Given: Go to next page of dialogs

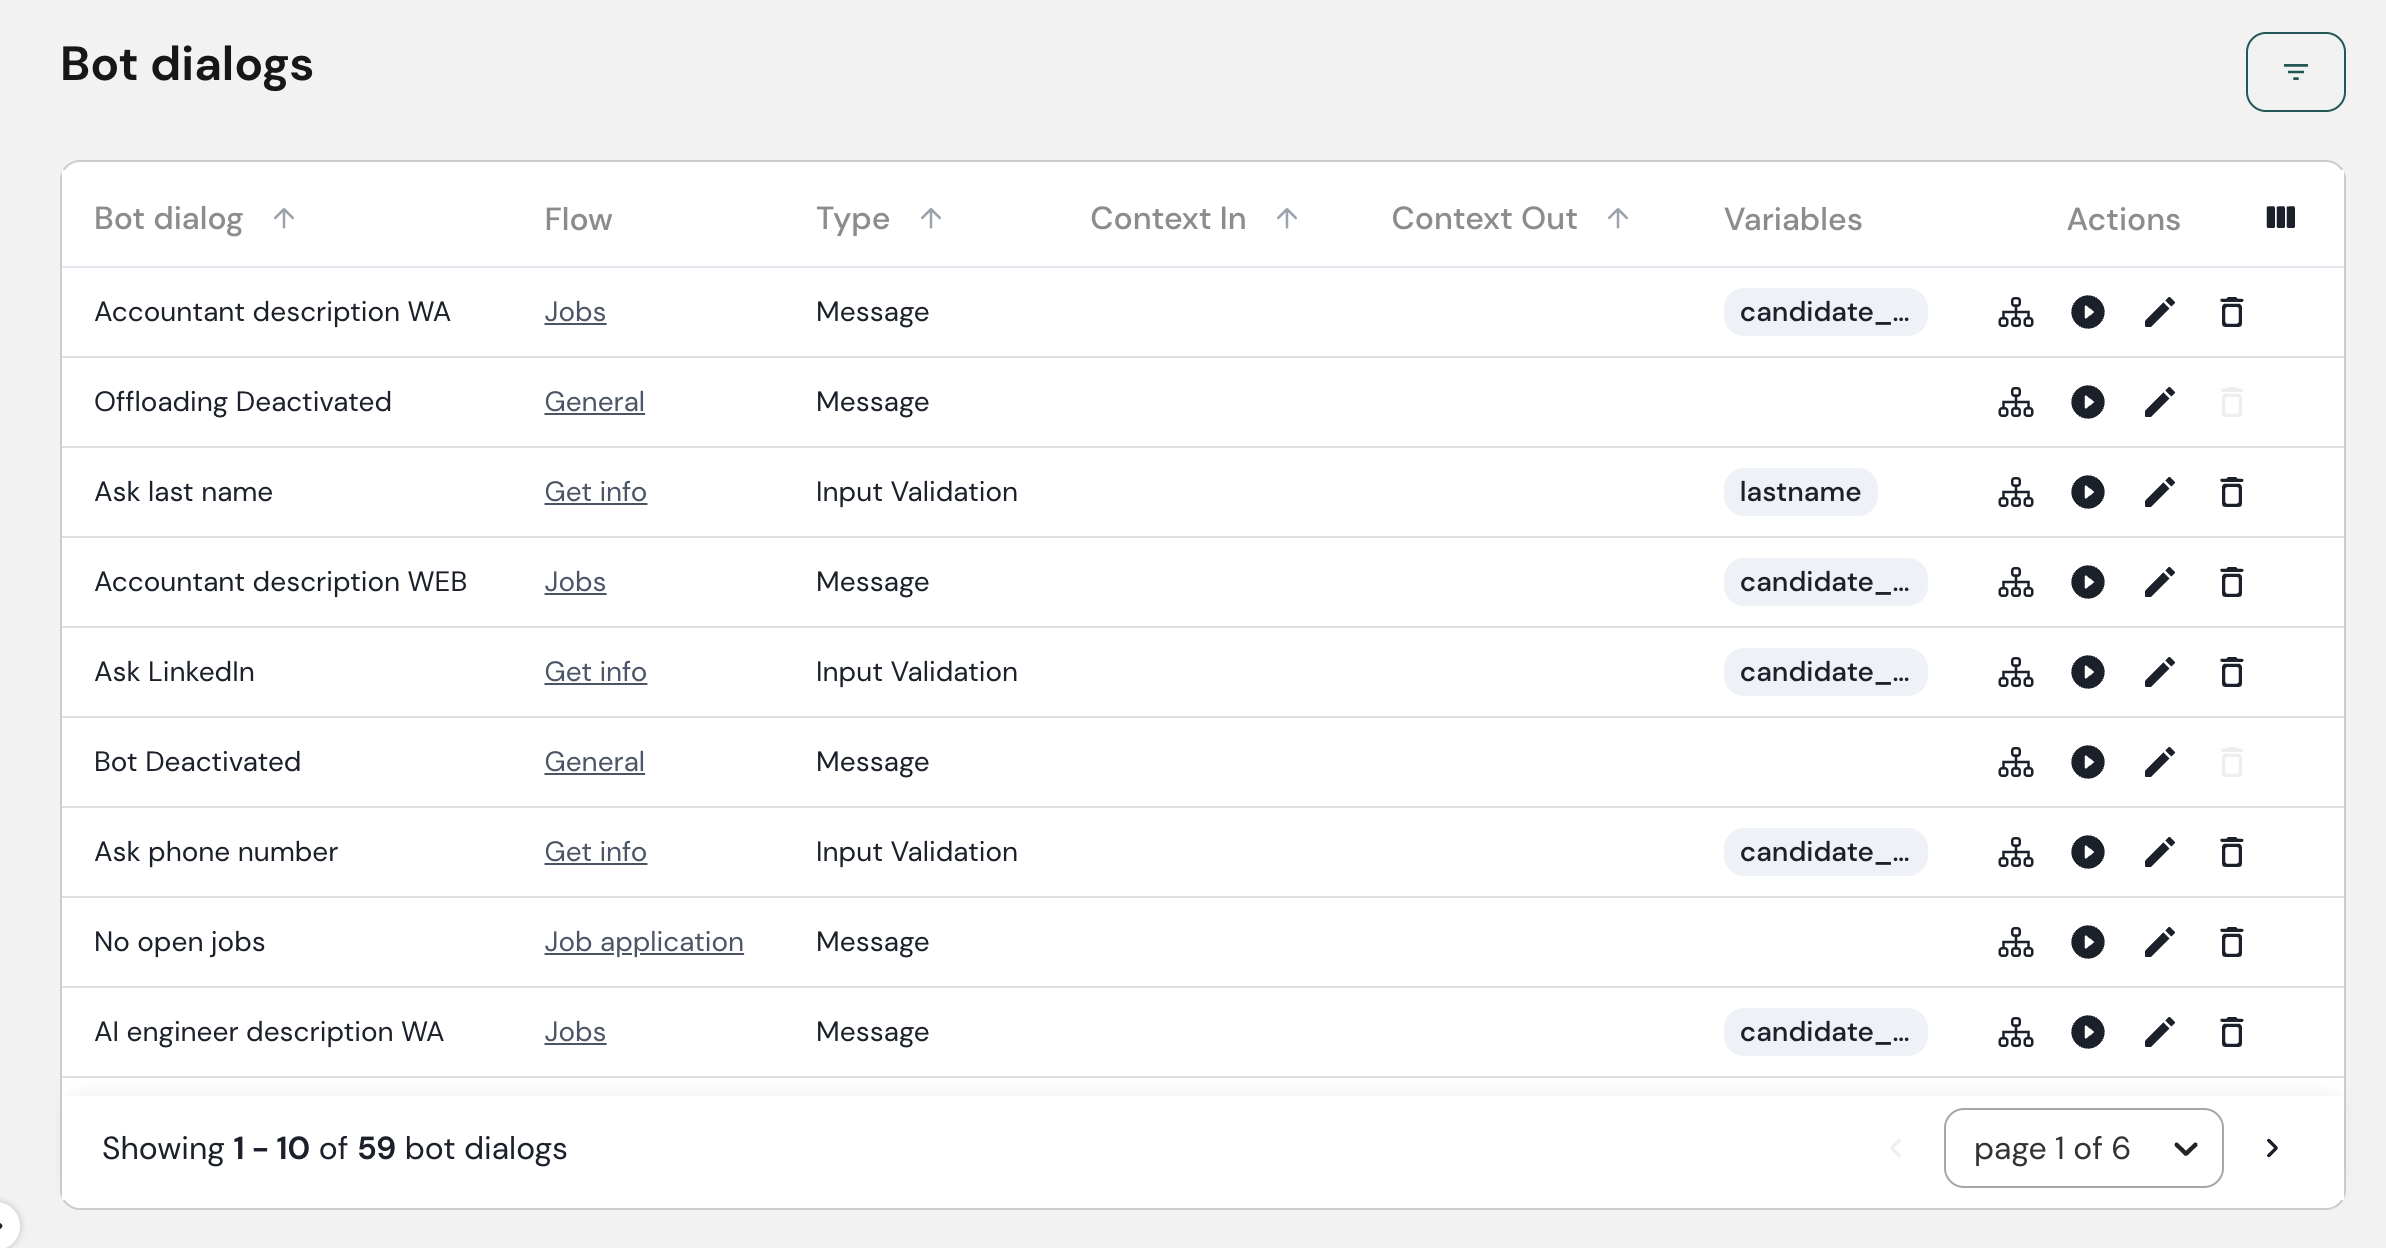Looking at the screenshot, I should coord(2272,1148).
